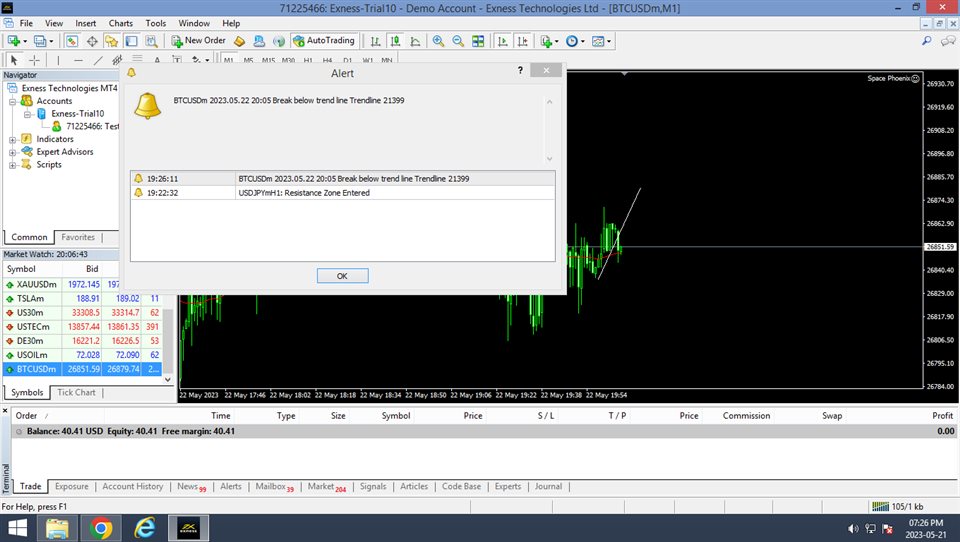Click the person icon after New Order
This screenshot has height=542, width=960.
260,41
